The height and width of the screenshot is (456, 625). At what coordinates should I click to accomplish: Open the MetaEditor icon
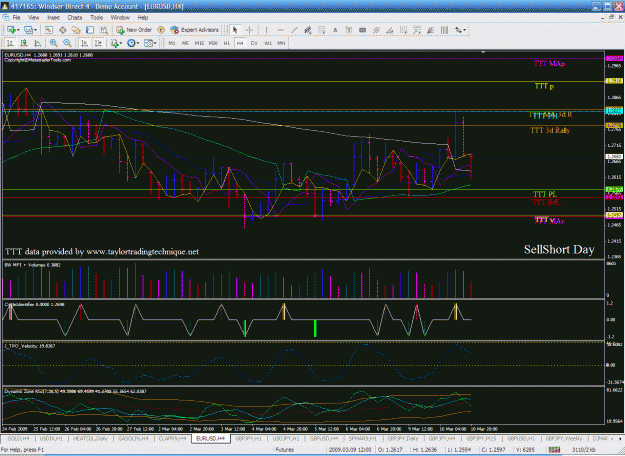point(161,30)
